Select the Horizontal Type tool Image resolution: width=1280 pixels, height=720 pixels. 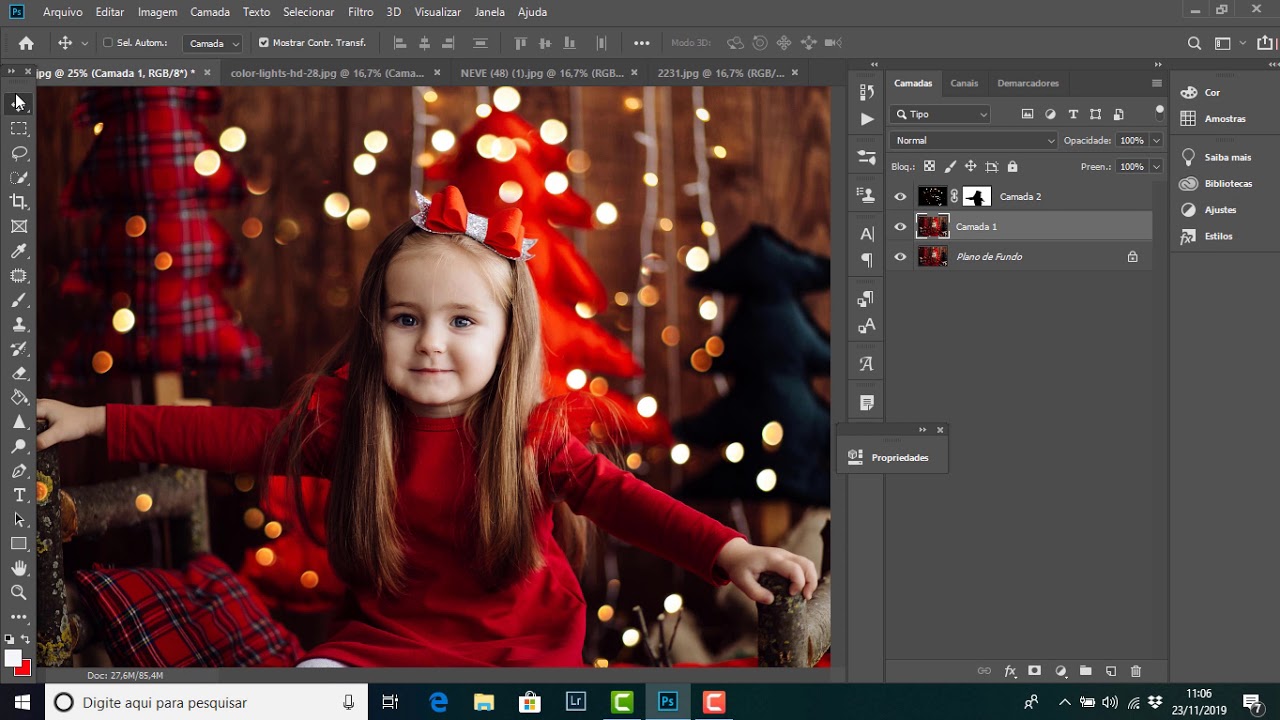[19, 495]
